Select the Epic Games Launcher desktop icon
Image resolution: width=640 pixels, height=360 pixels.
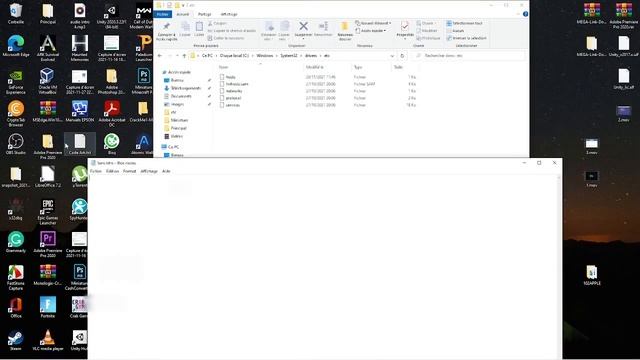(47, 212)
